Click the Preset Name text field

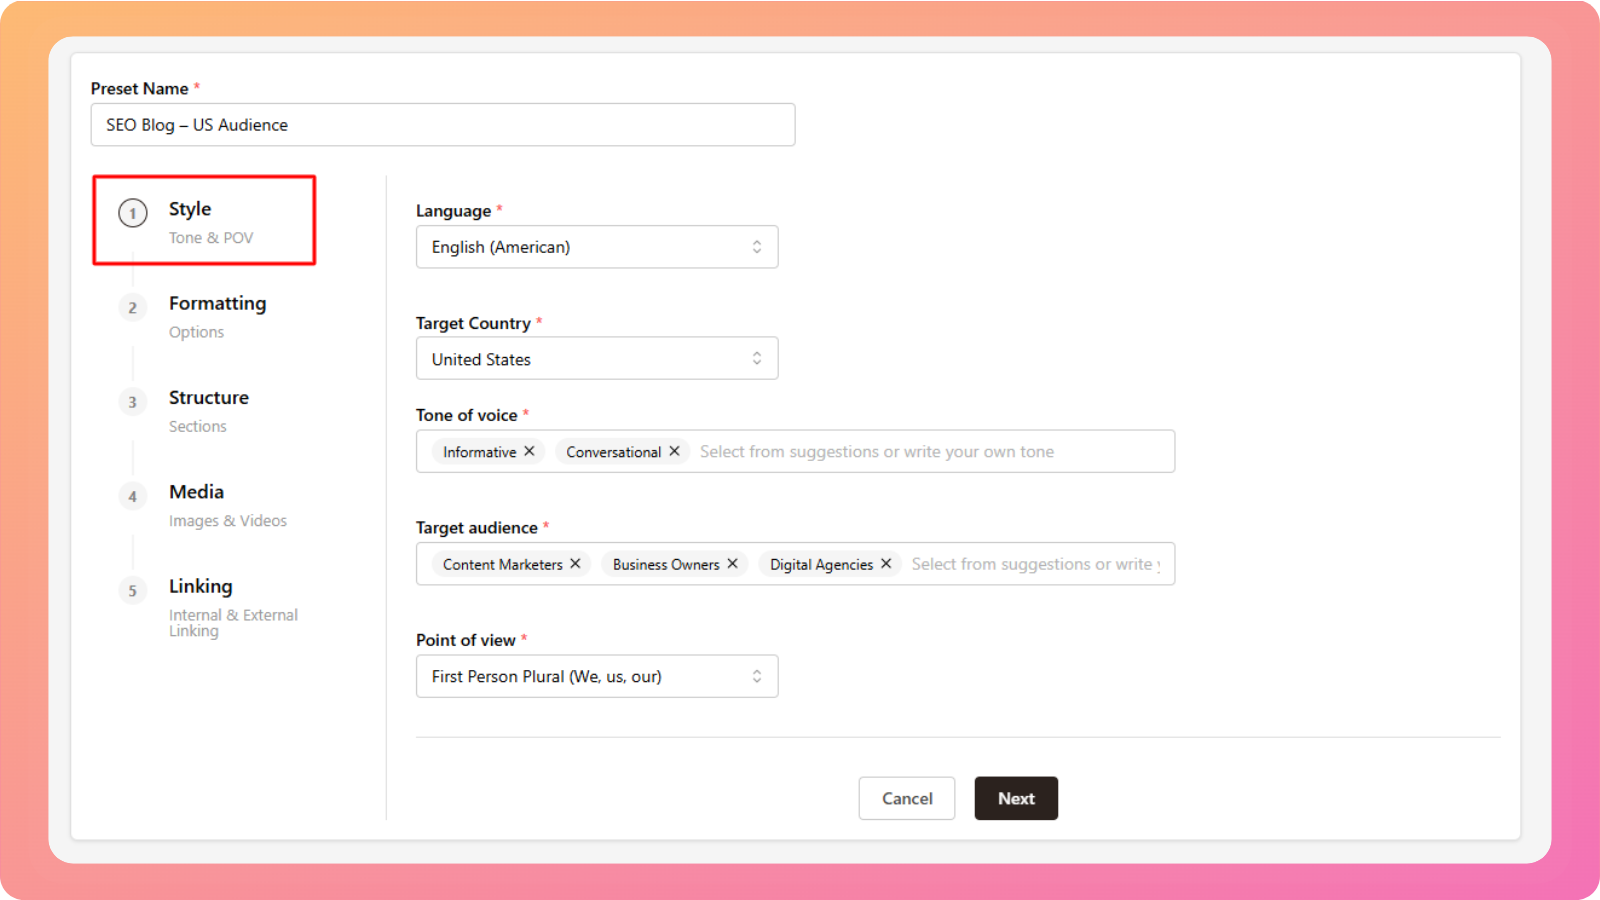pyautogui.click(x=442, y=125)
